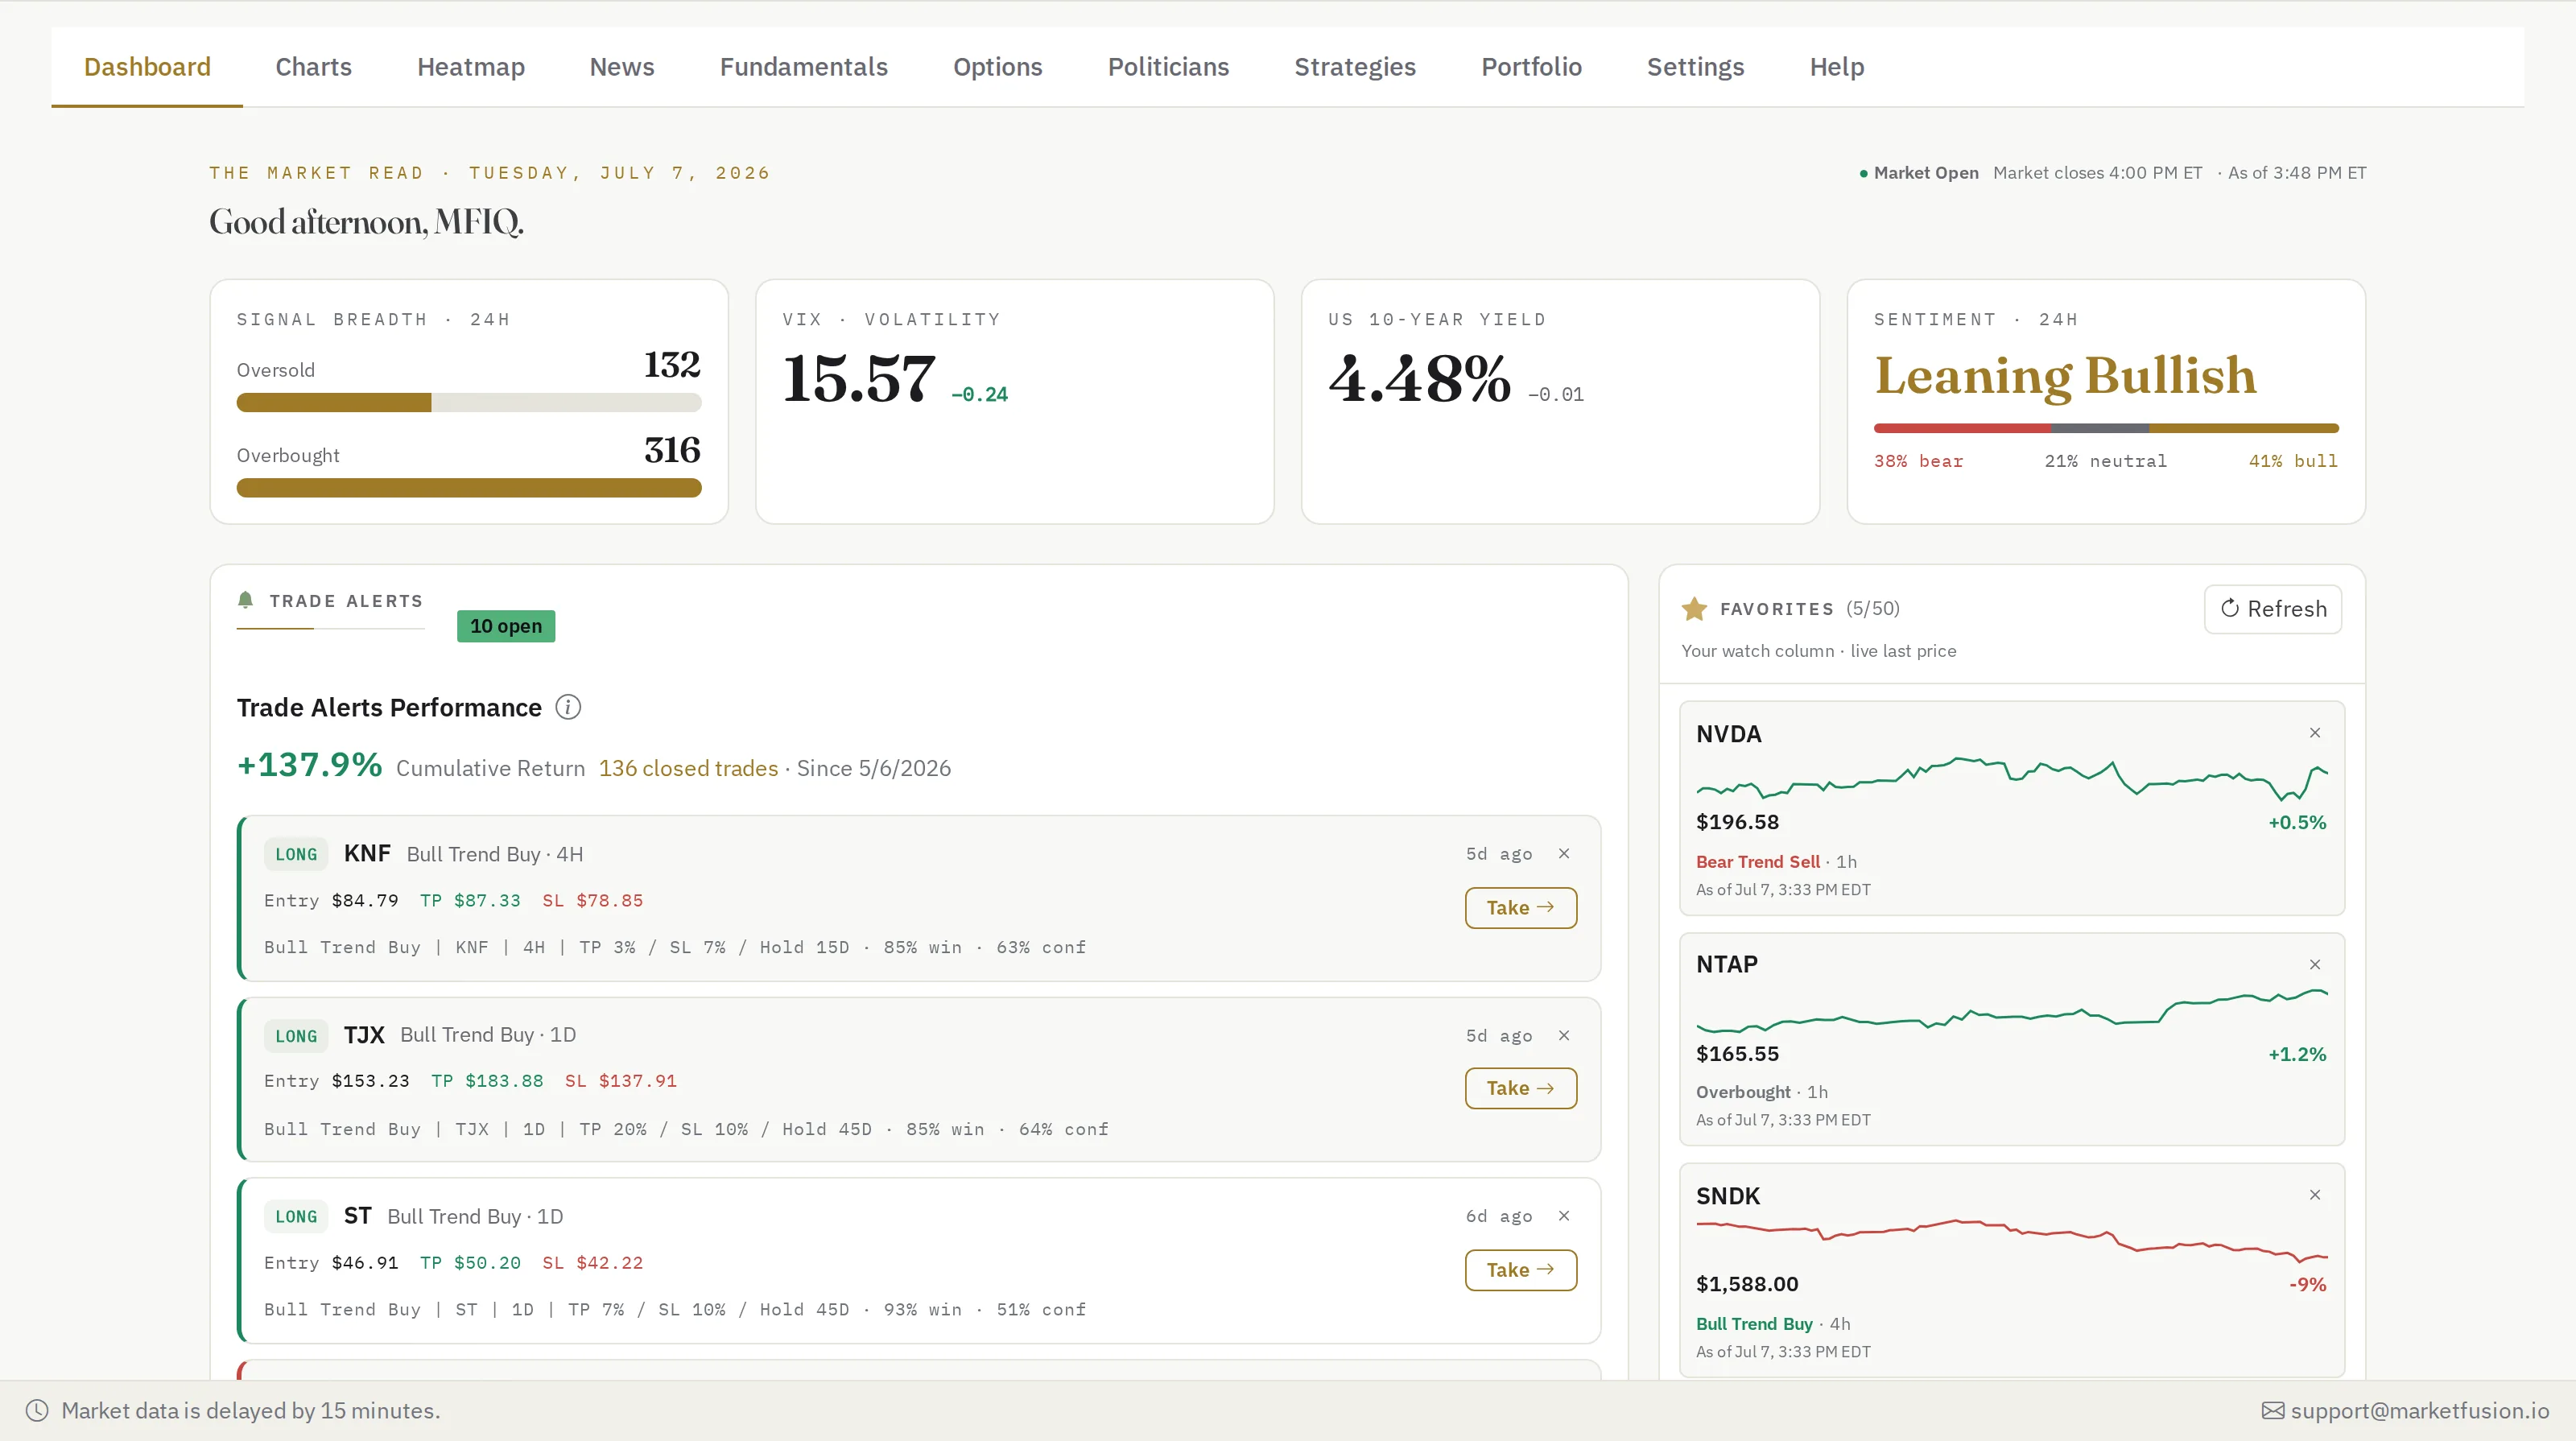Open the SNDK sparkline chart
2576x1441 pixels.
(x=2011, y=1240)
